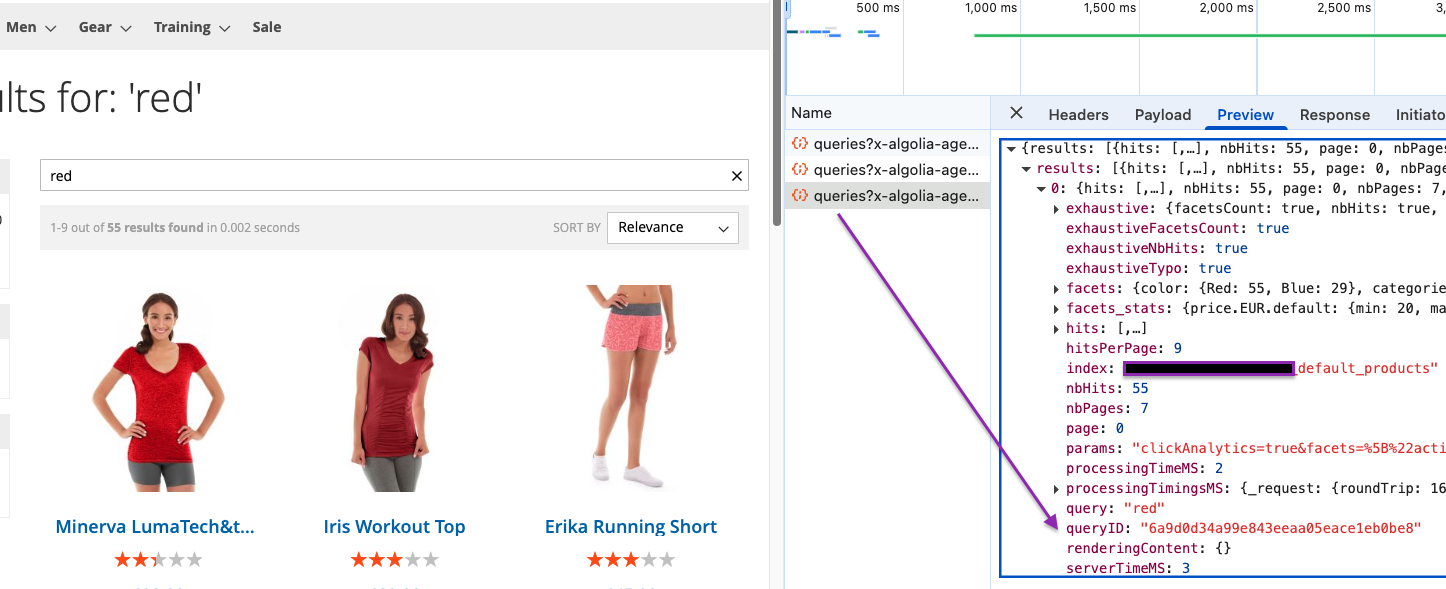The image size is (1446, 589).
Task: Select the first queries request entry
Action: 887,144
